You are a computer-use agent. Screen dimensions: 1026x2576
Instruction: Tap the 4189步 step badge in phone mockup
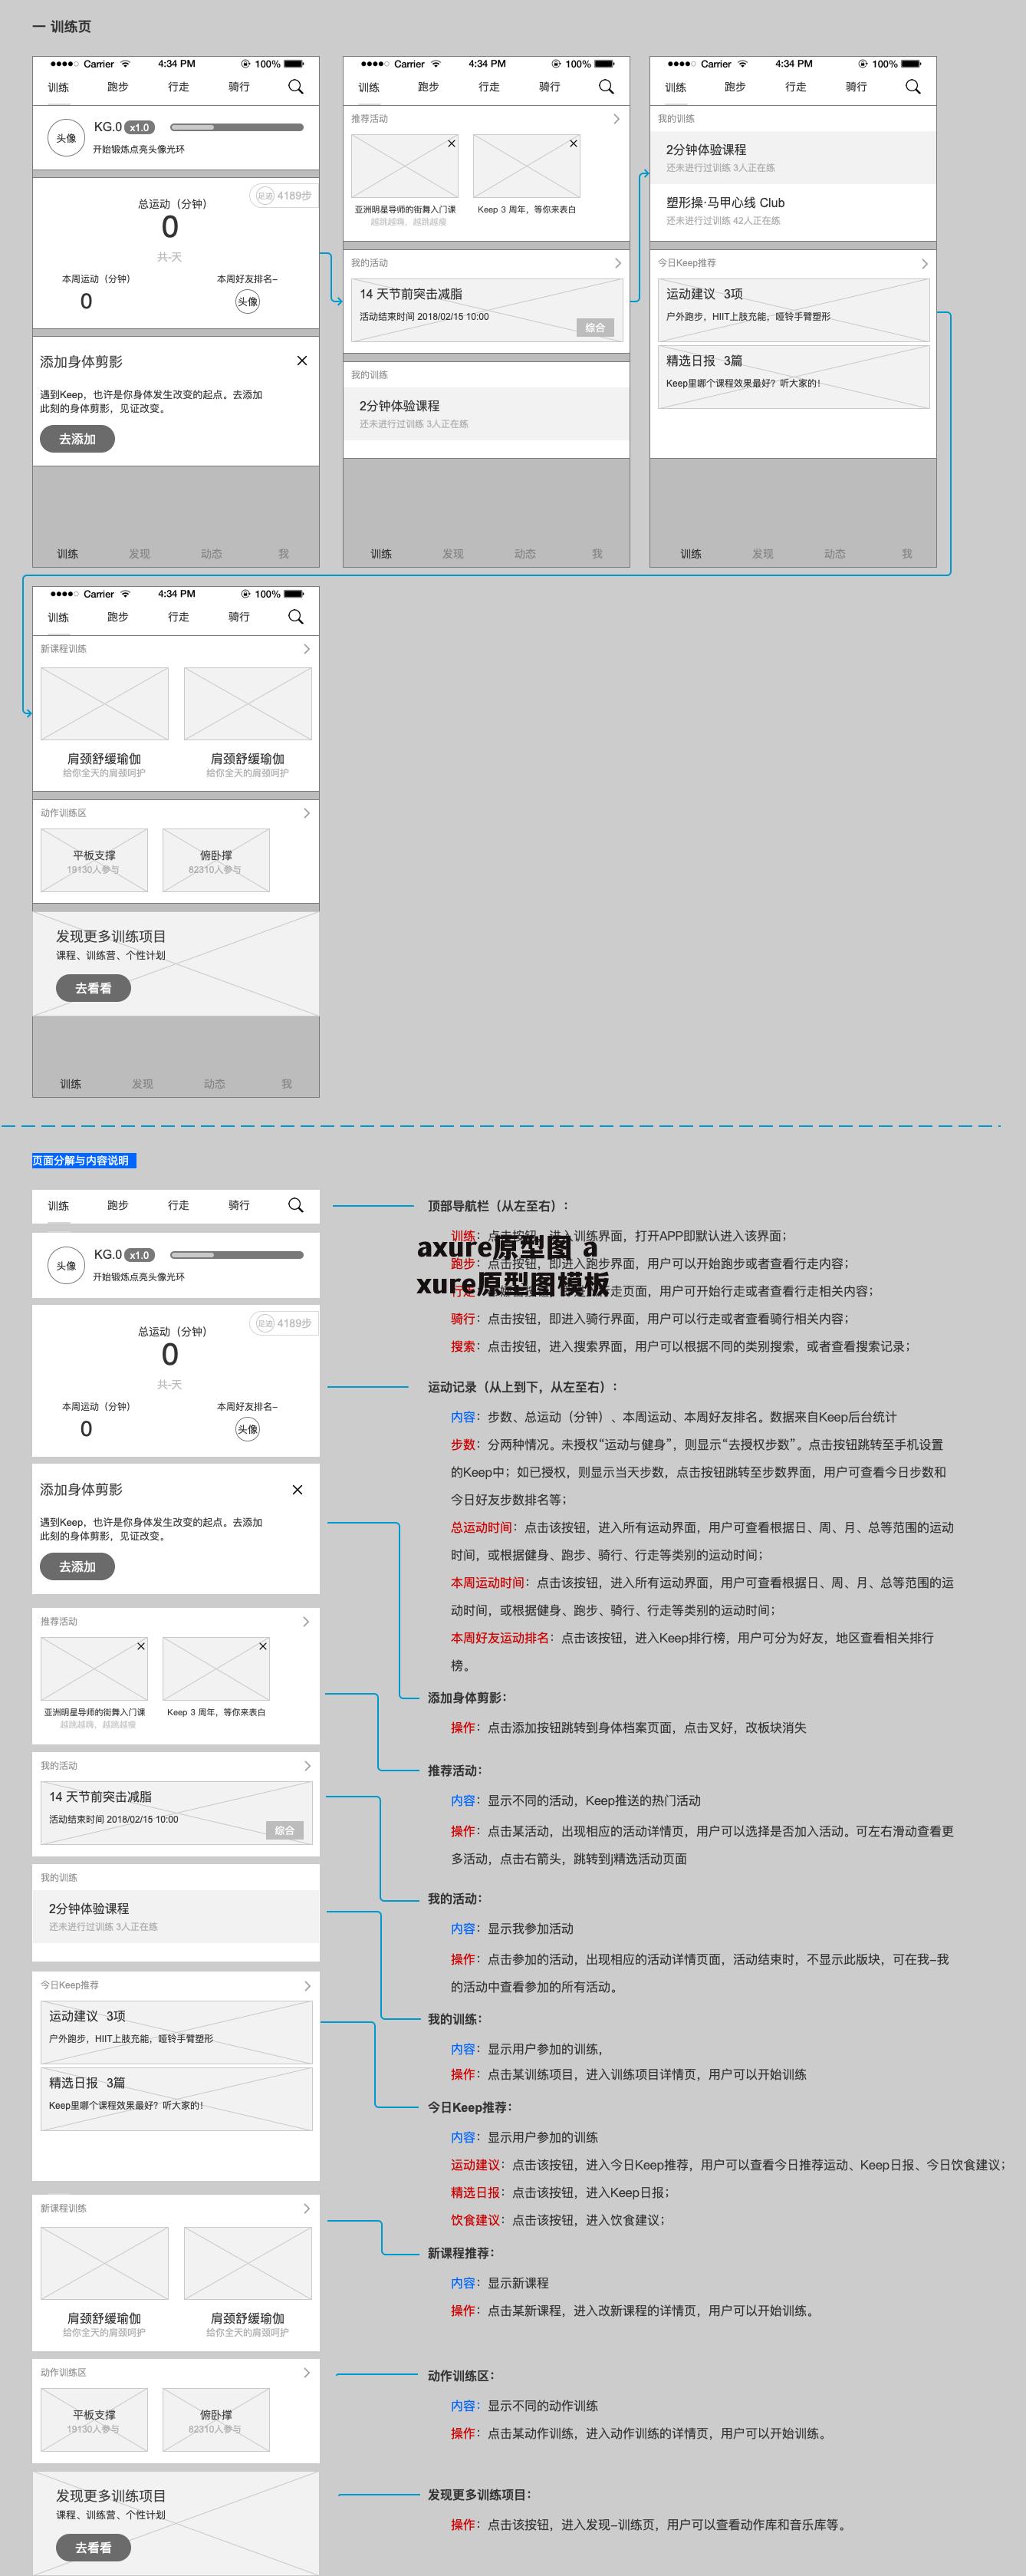[x=284, y=196]
